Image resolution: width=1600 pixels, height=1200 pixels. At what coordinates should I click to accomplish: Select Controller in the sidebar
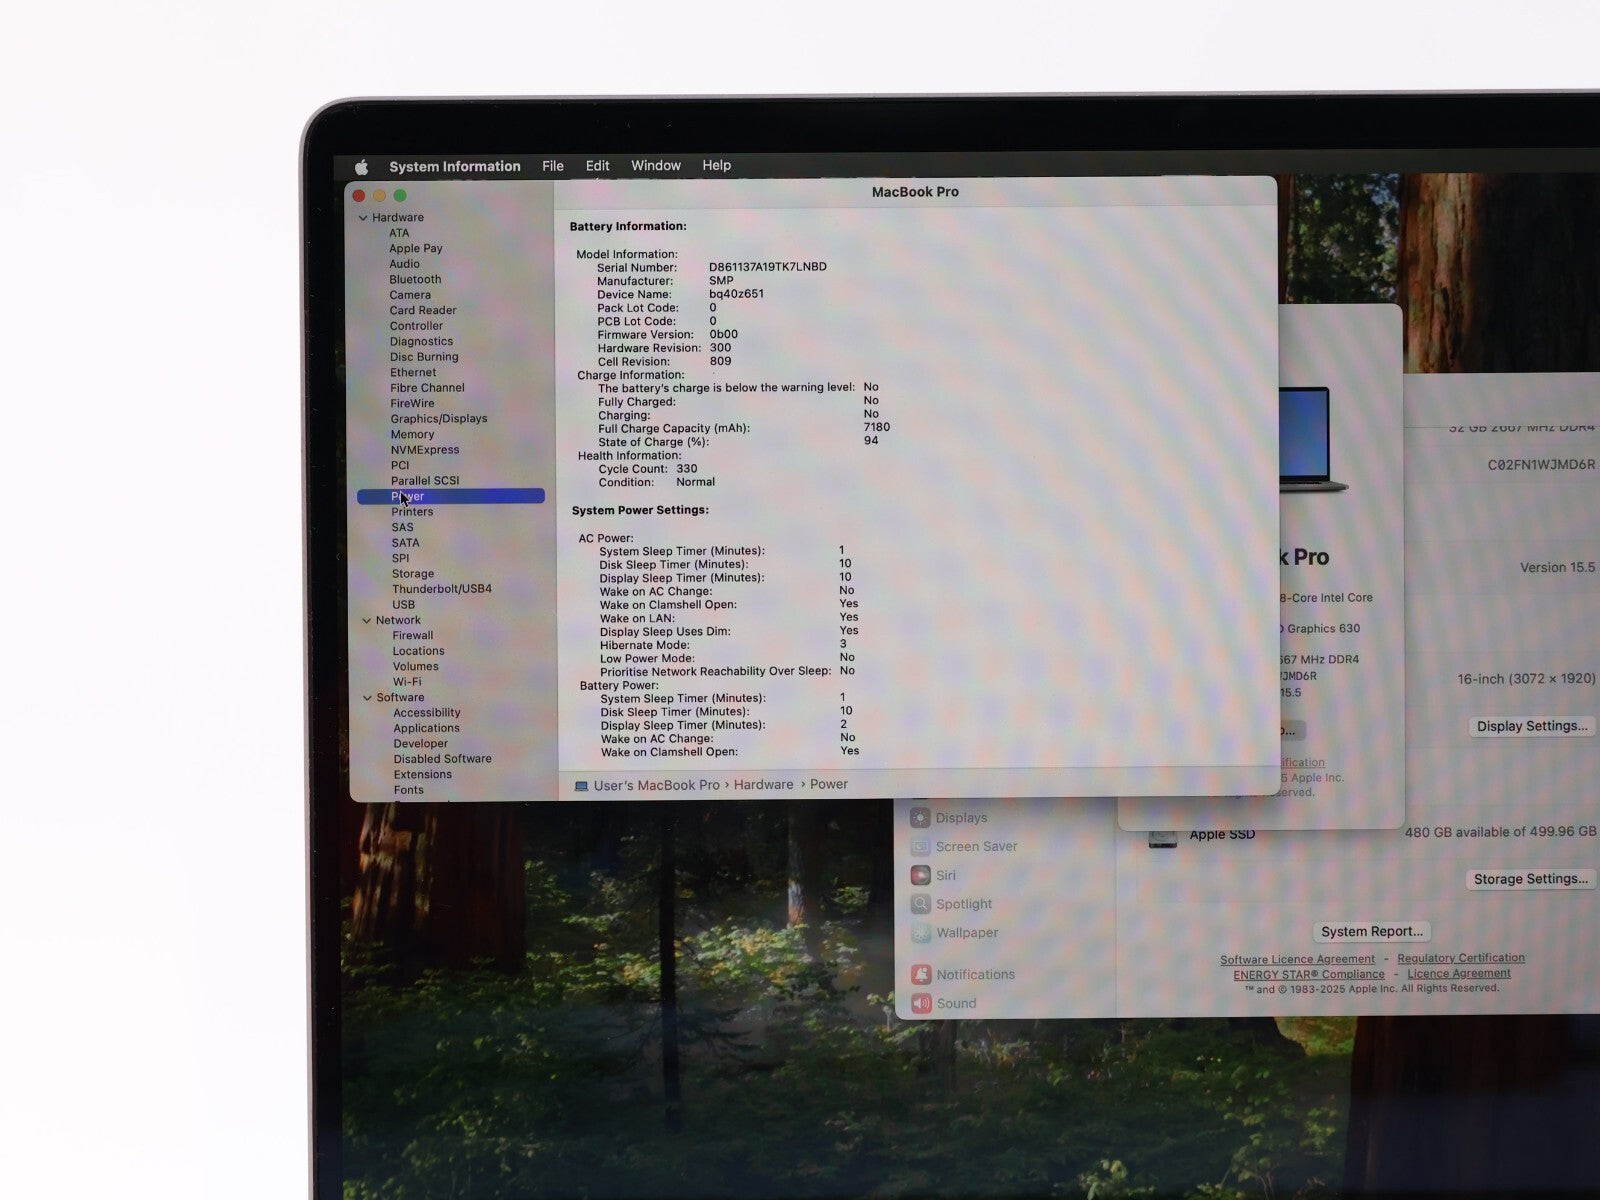pos(417,326)
